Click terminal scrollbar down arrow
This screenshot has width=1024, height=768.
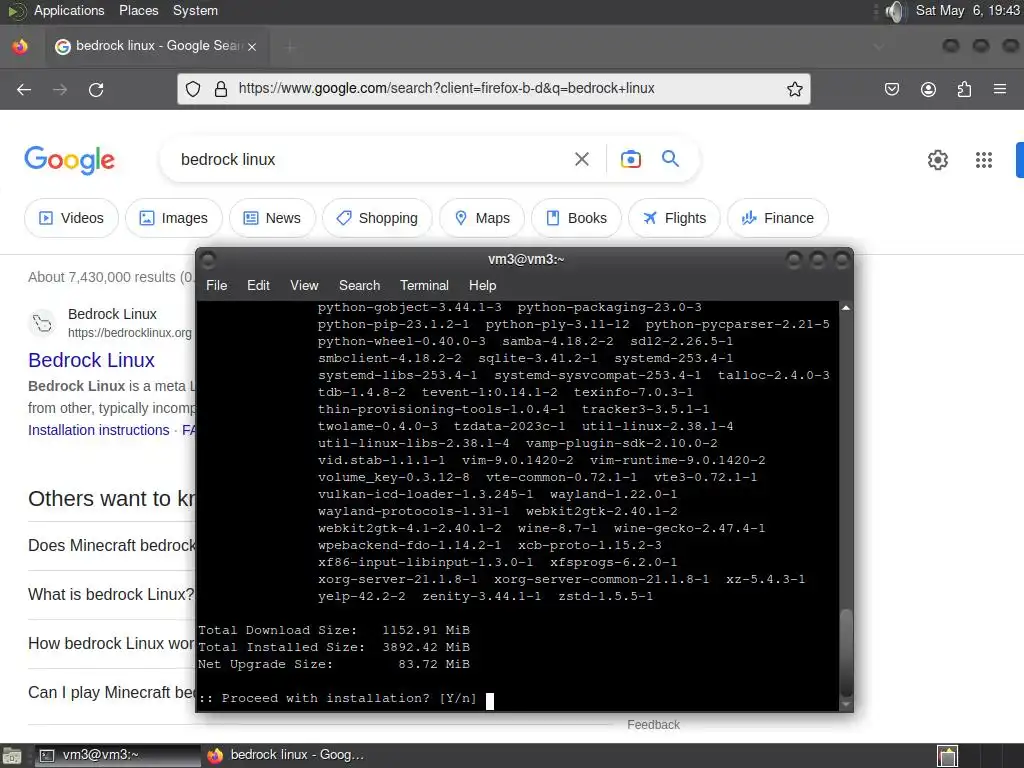click(x=846, y=705)
